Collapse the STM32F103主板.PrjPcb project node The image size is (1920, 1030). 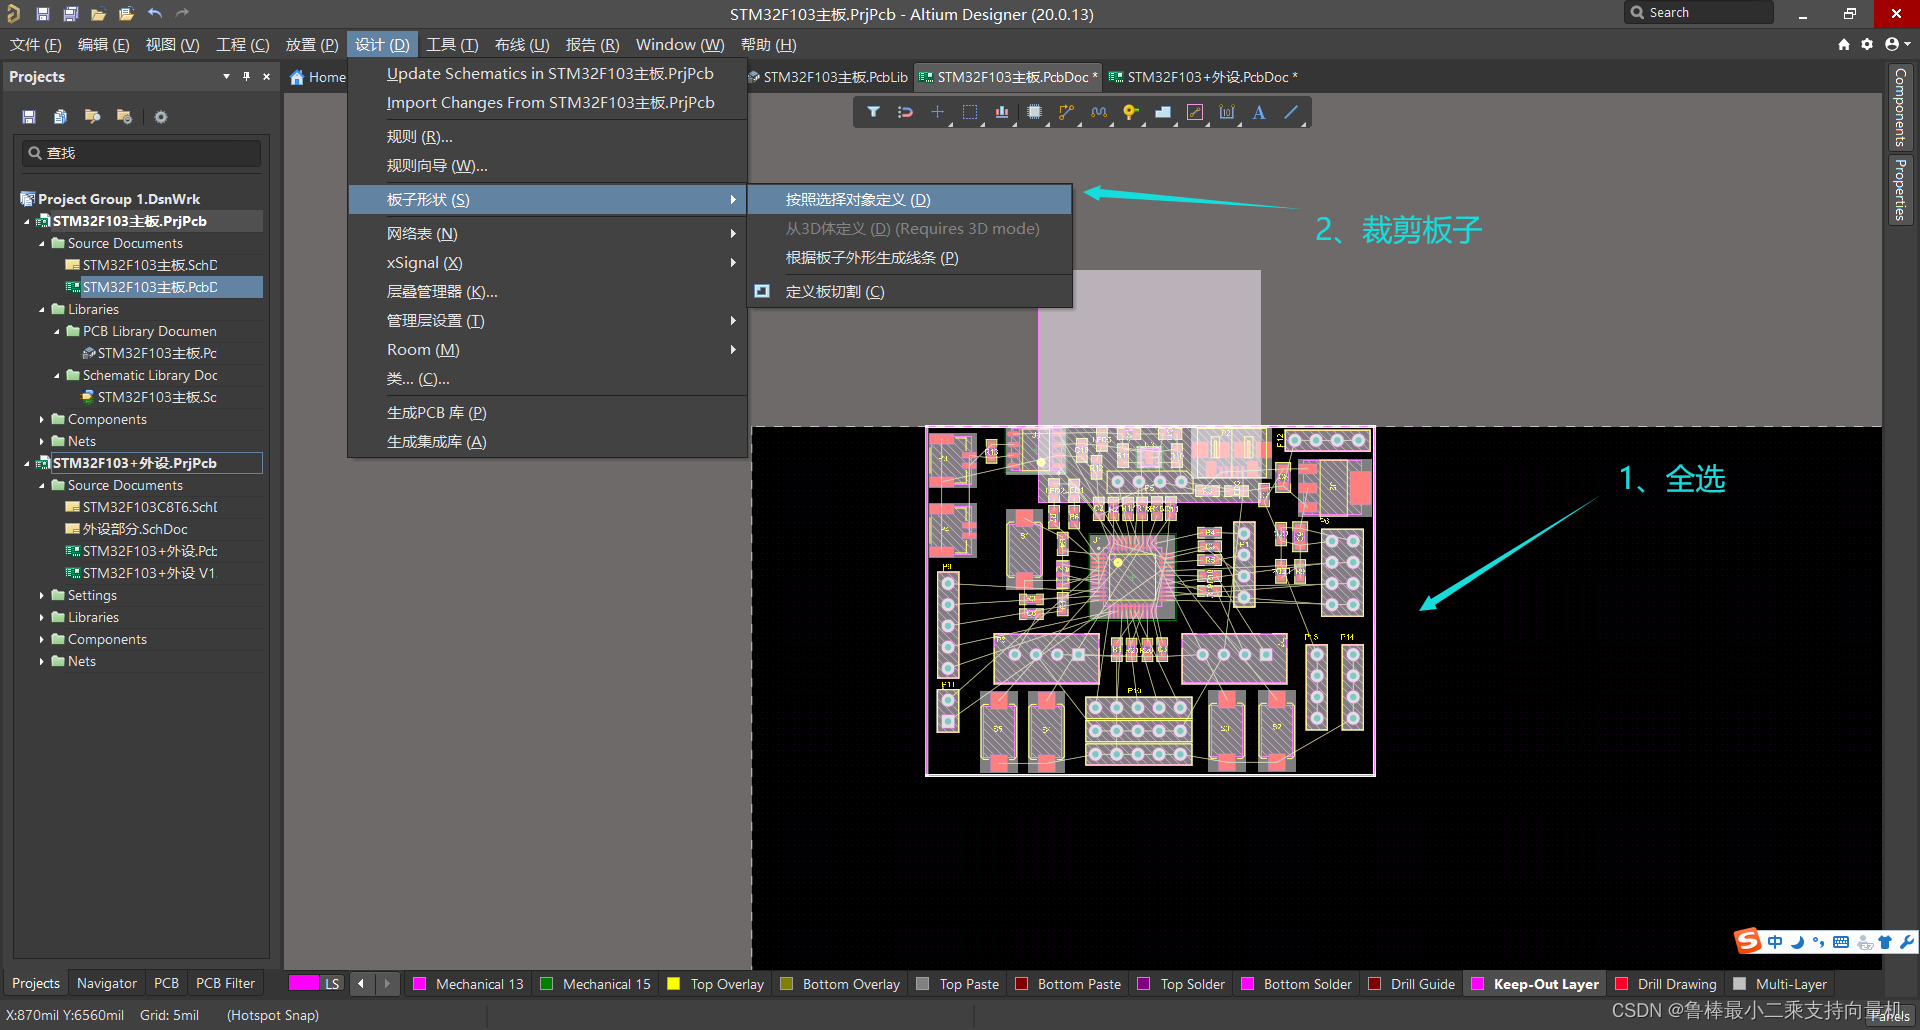click(x=27, y=222)
